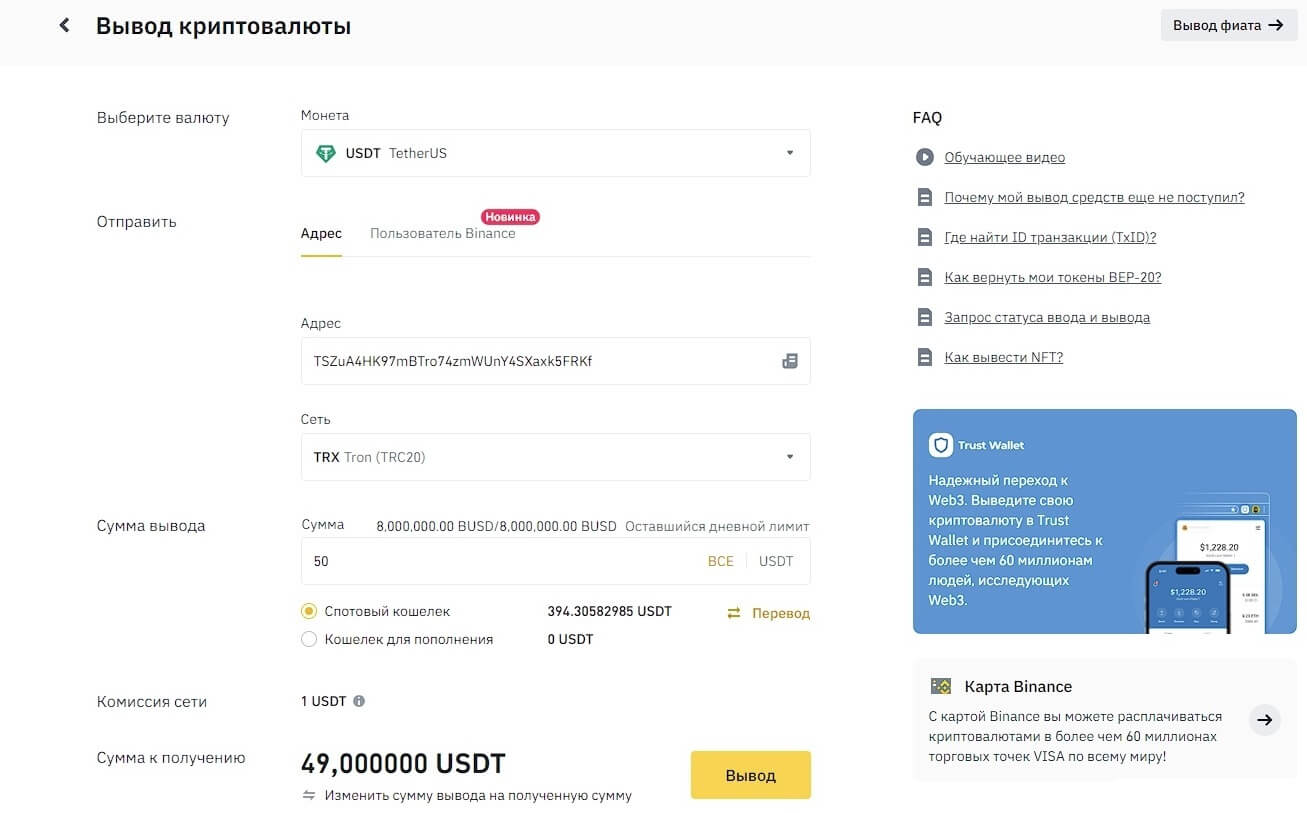Select Кошелек для пополнения radio option

[x=309, y=639]
